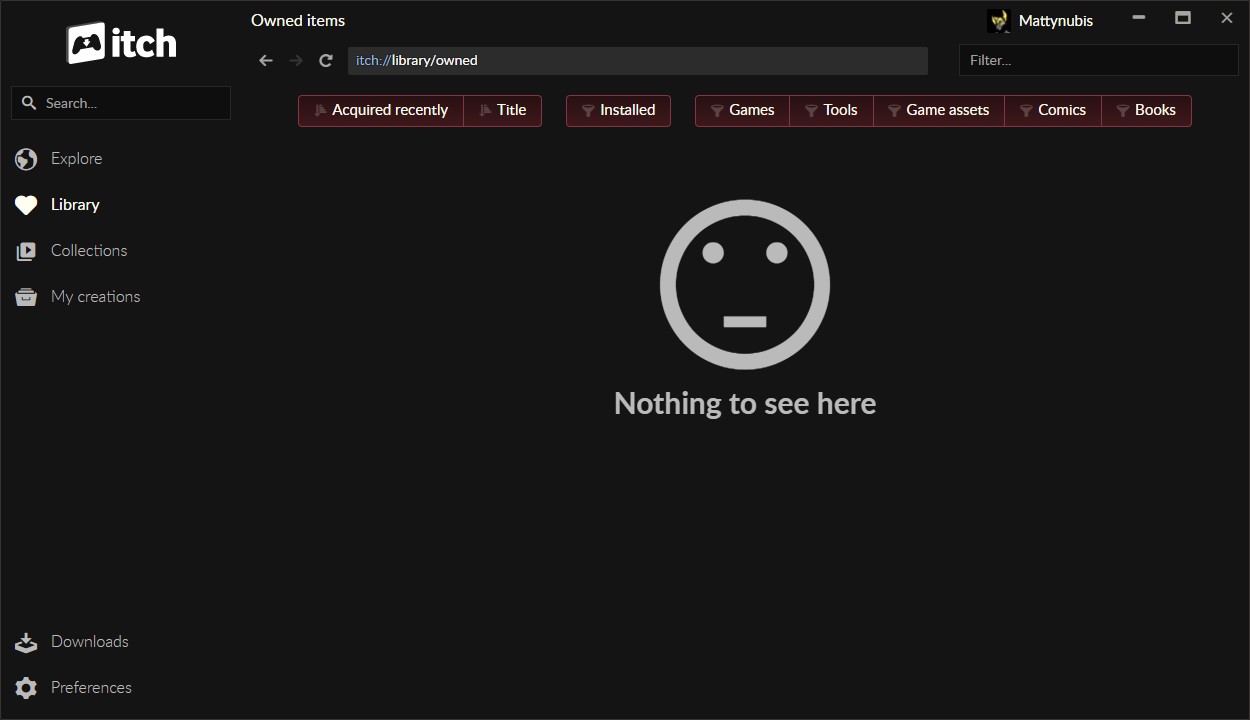Sort by Acquired recently
The width and height of the screenshot is (1250, 720).
coord(381,110)
